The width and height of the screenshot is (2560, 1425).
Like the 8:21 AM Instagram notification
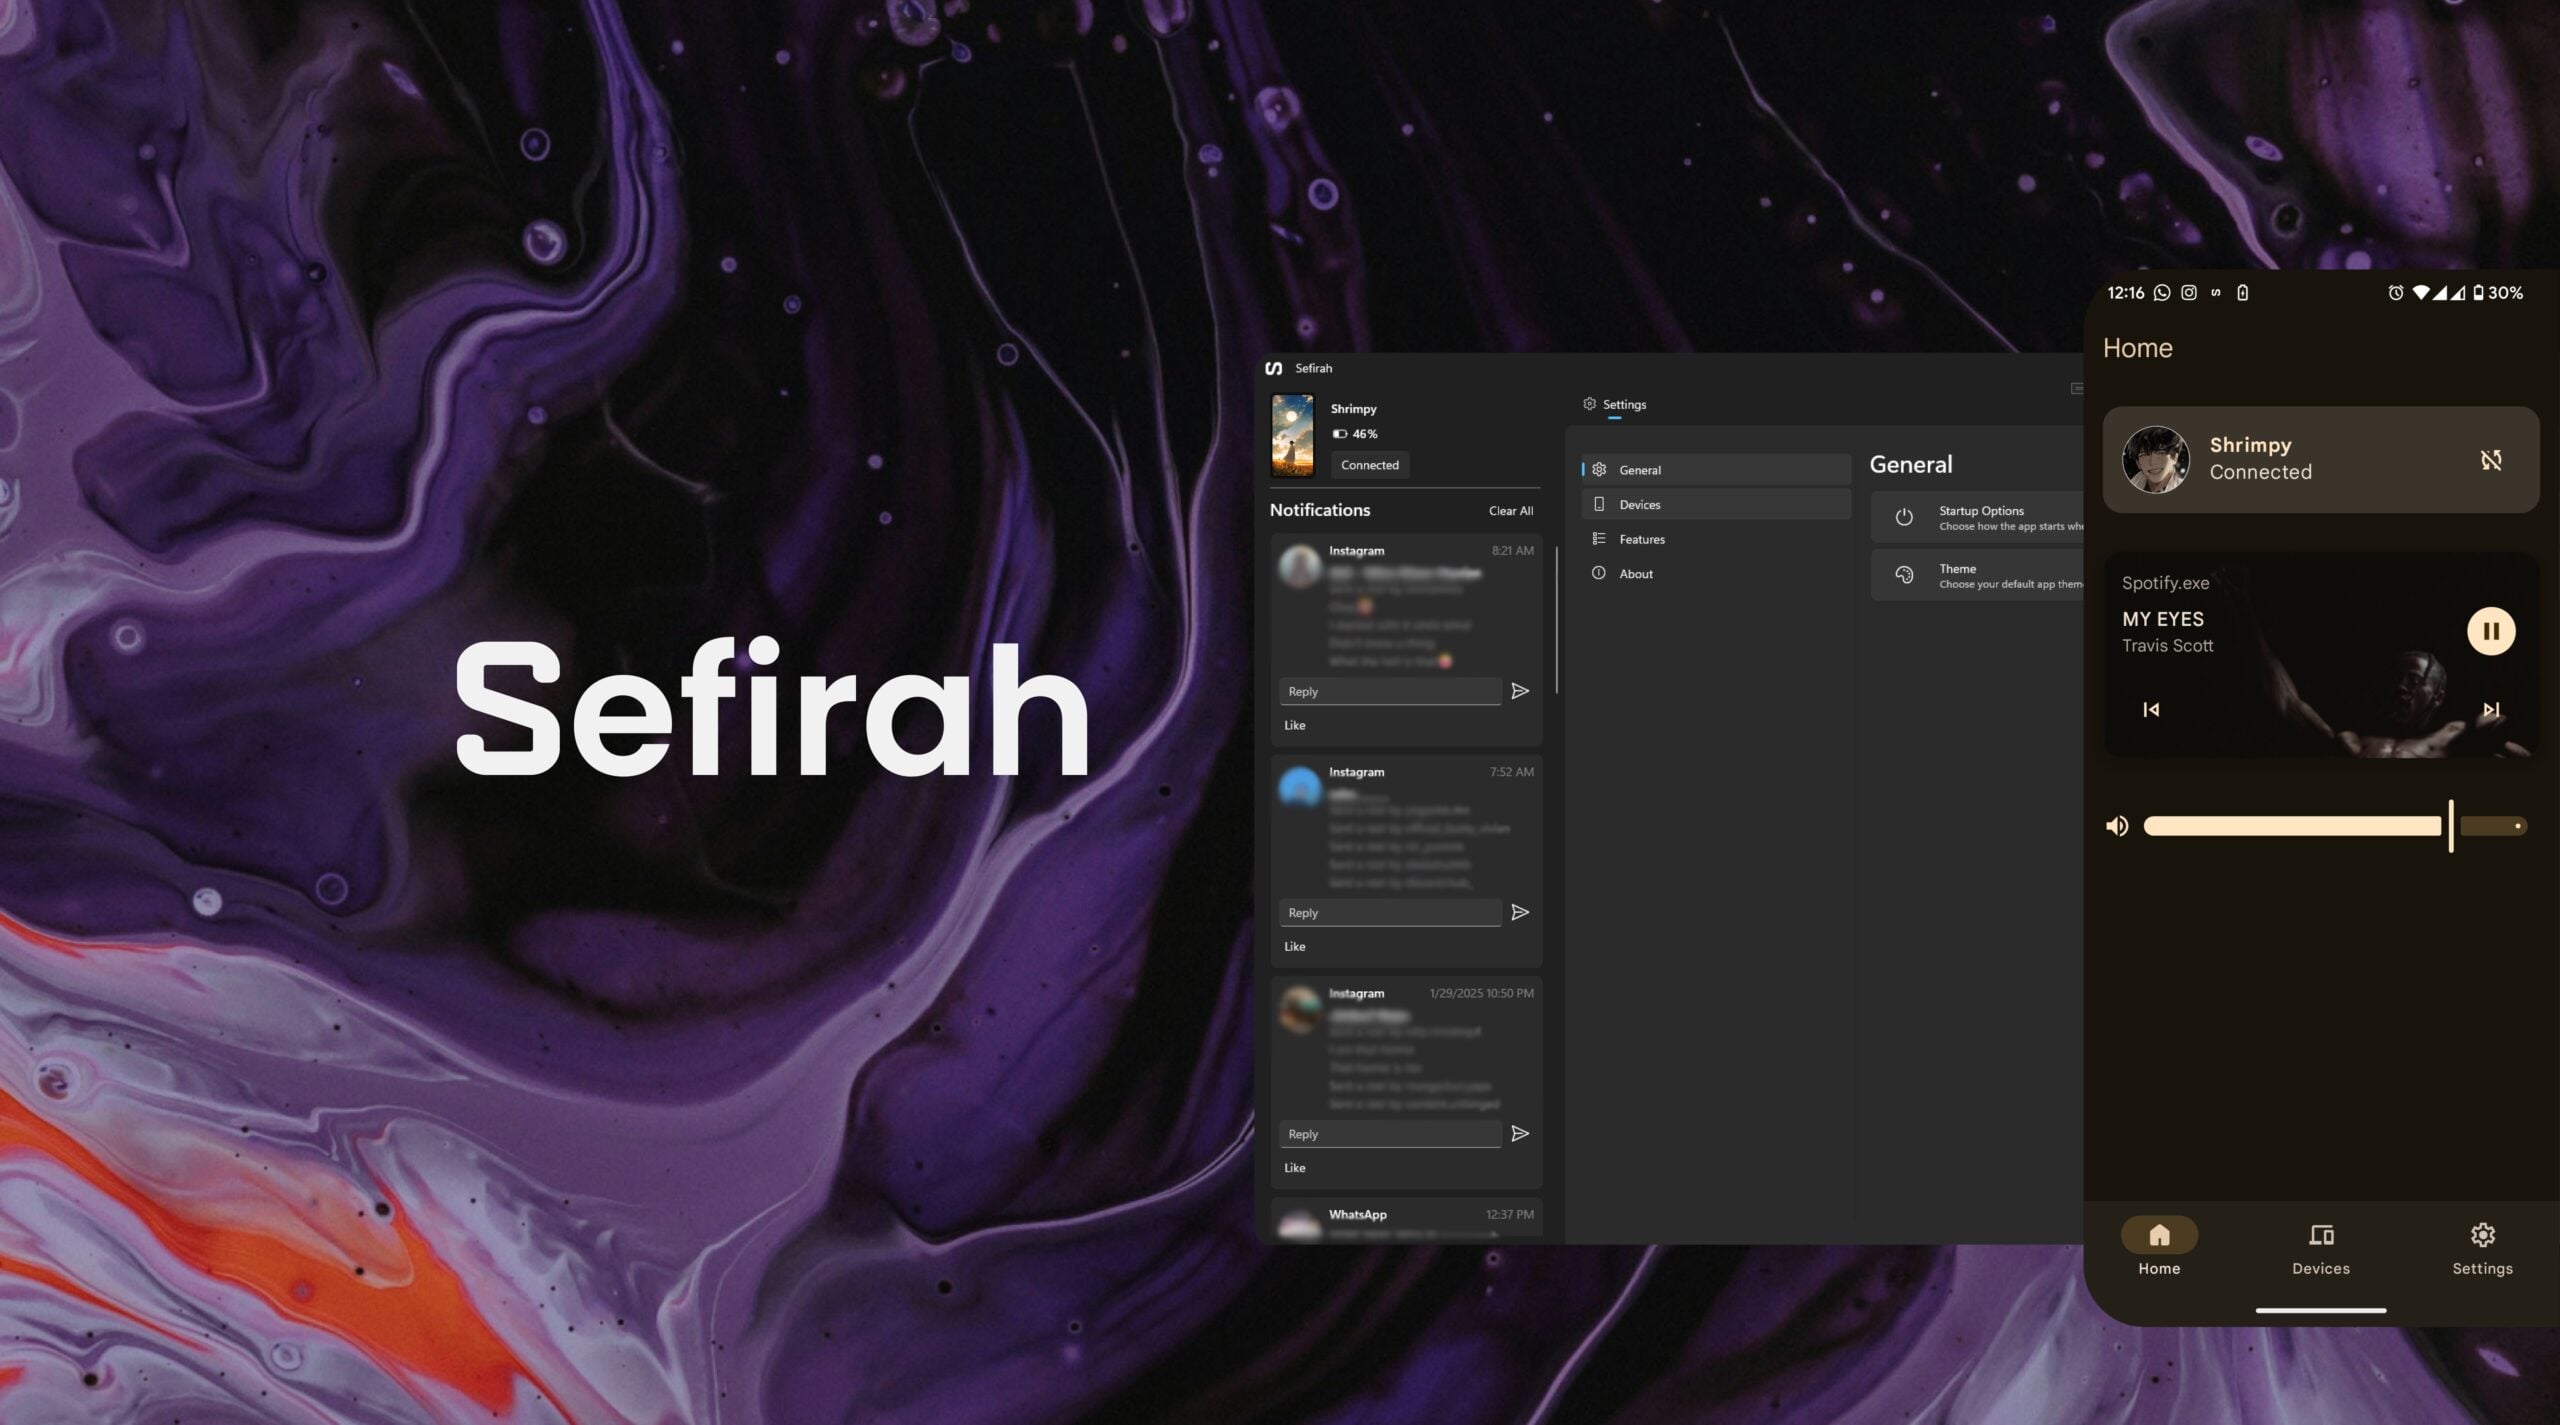1294,725
